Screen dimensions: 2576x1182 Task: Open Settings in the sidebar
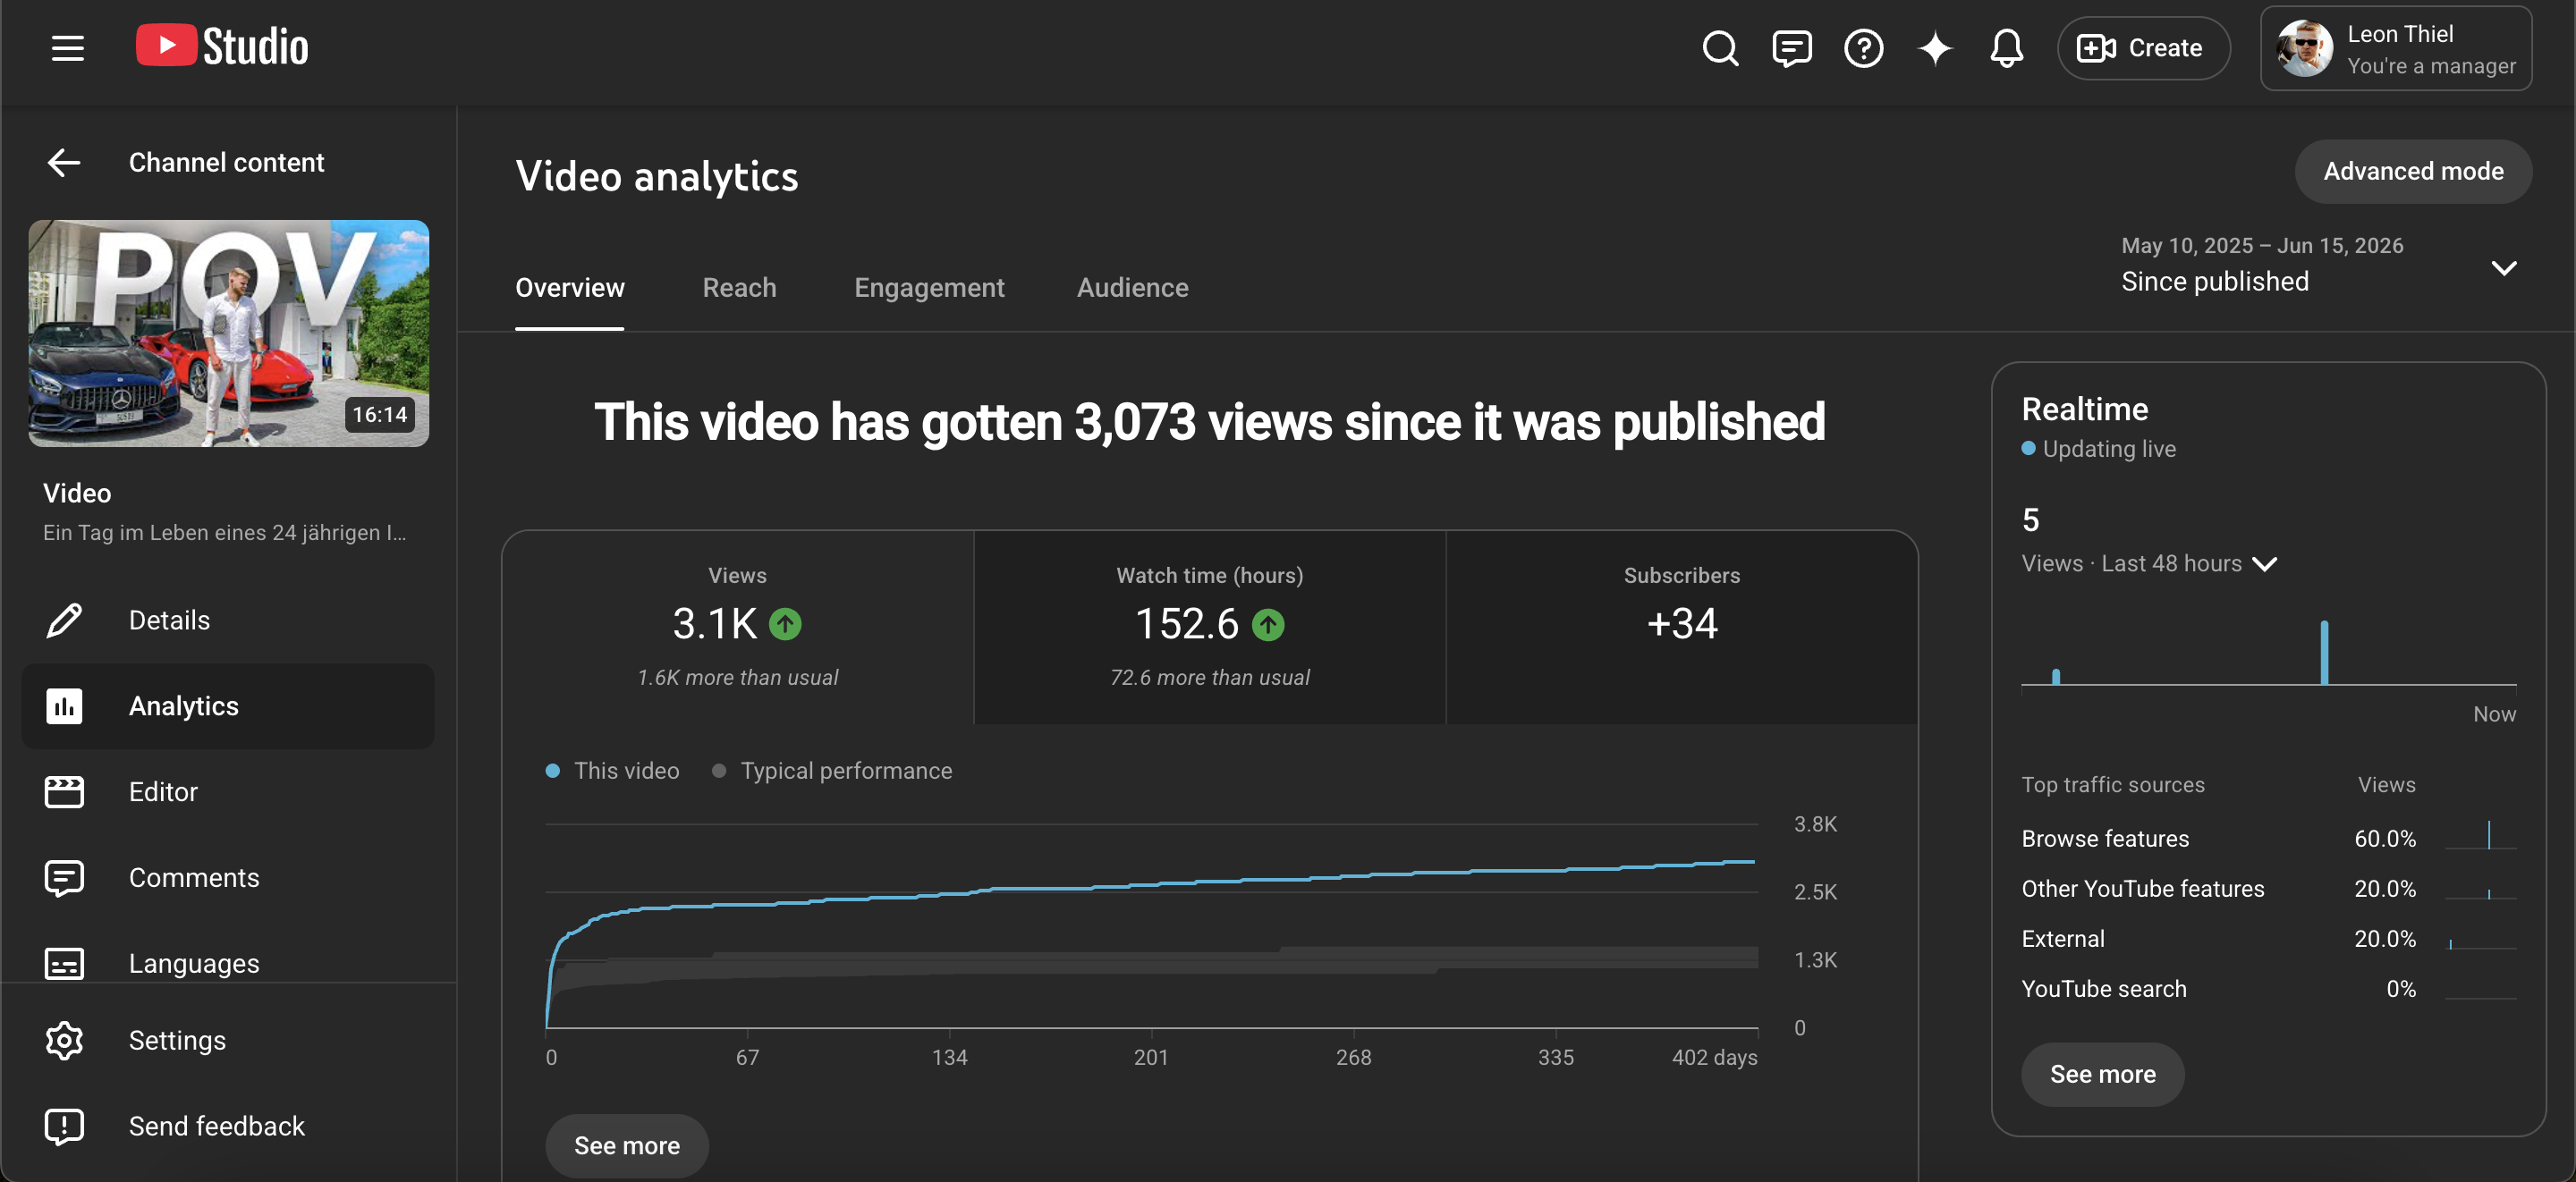(x=228, y=1040)
